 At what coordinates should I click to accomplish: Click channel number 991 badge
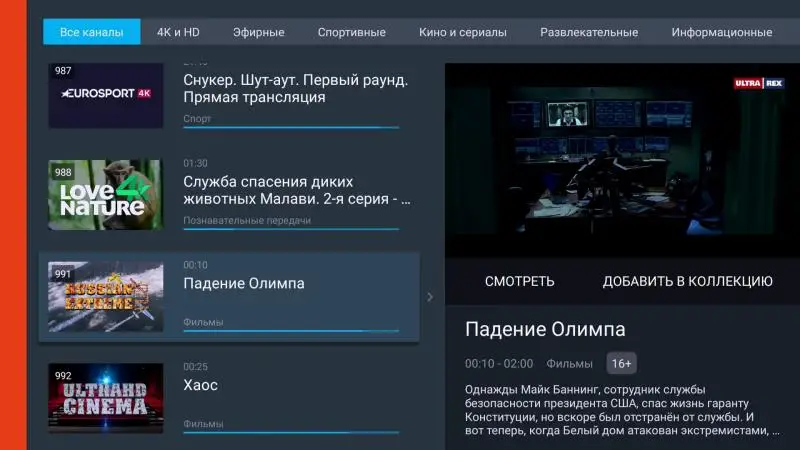coord(63,274)
